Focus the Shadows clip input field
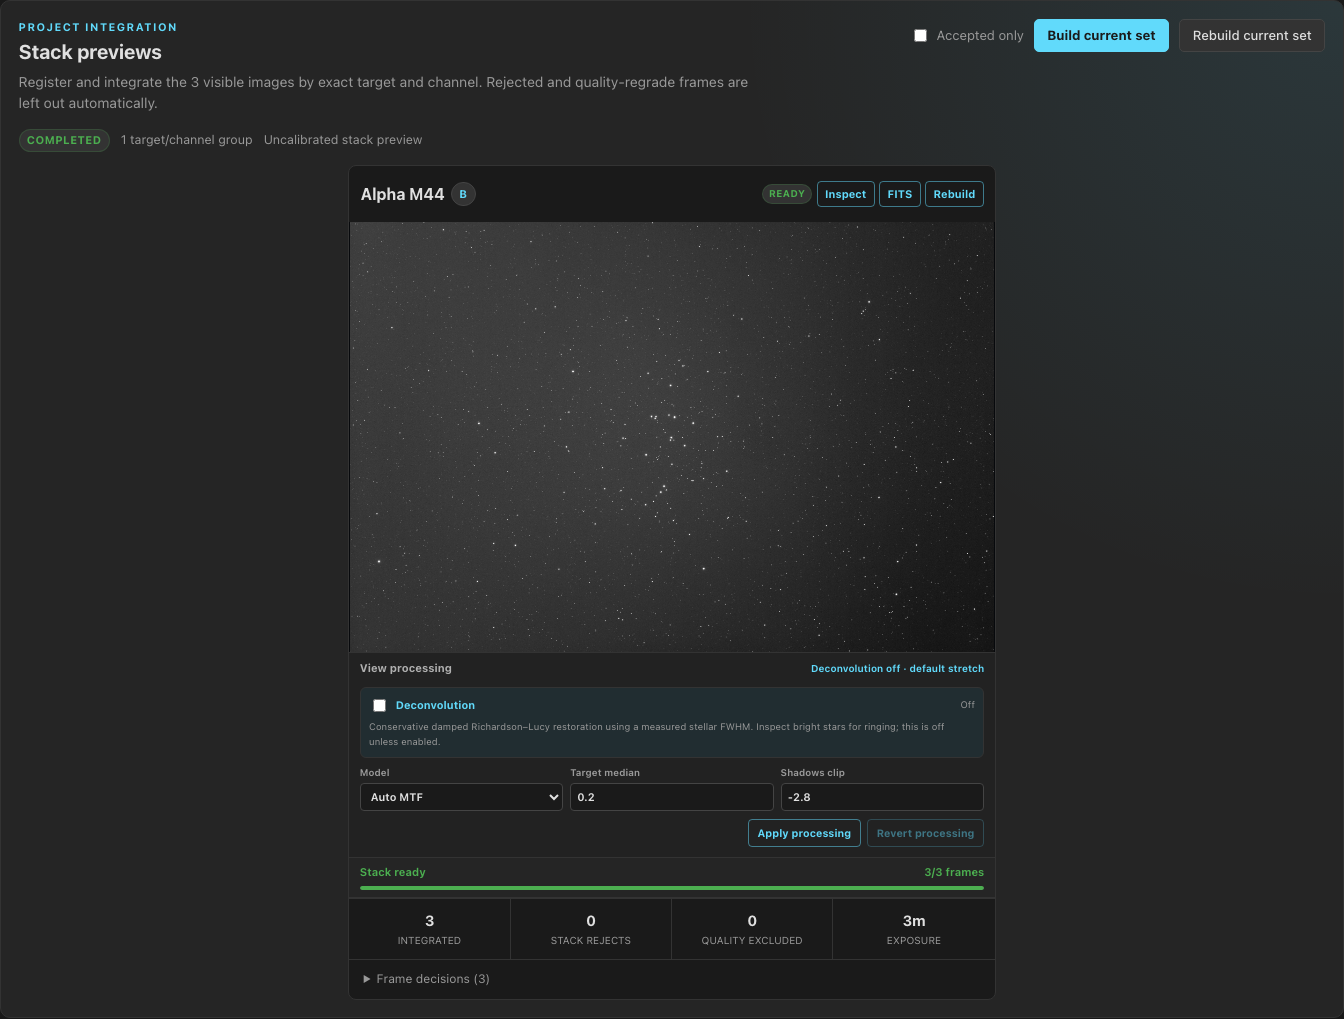The width and height of the screenshot is (1344, 1019). click(882, 797)
